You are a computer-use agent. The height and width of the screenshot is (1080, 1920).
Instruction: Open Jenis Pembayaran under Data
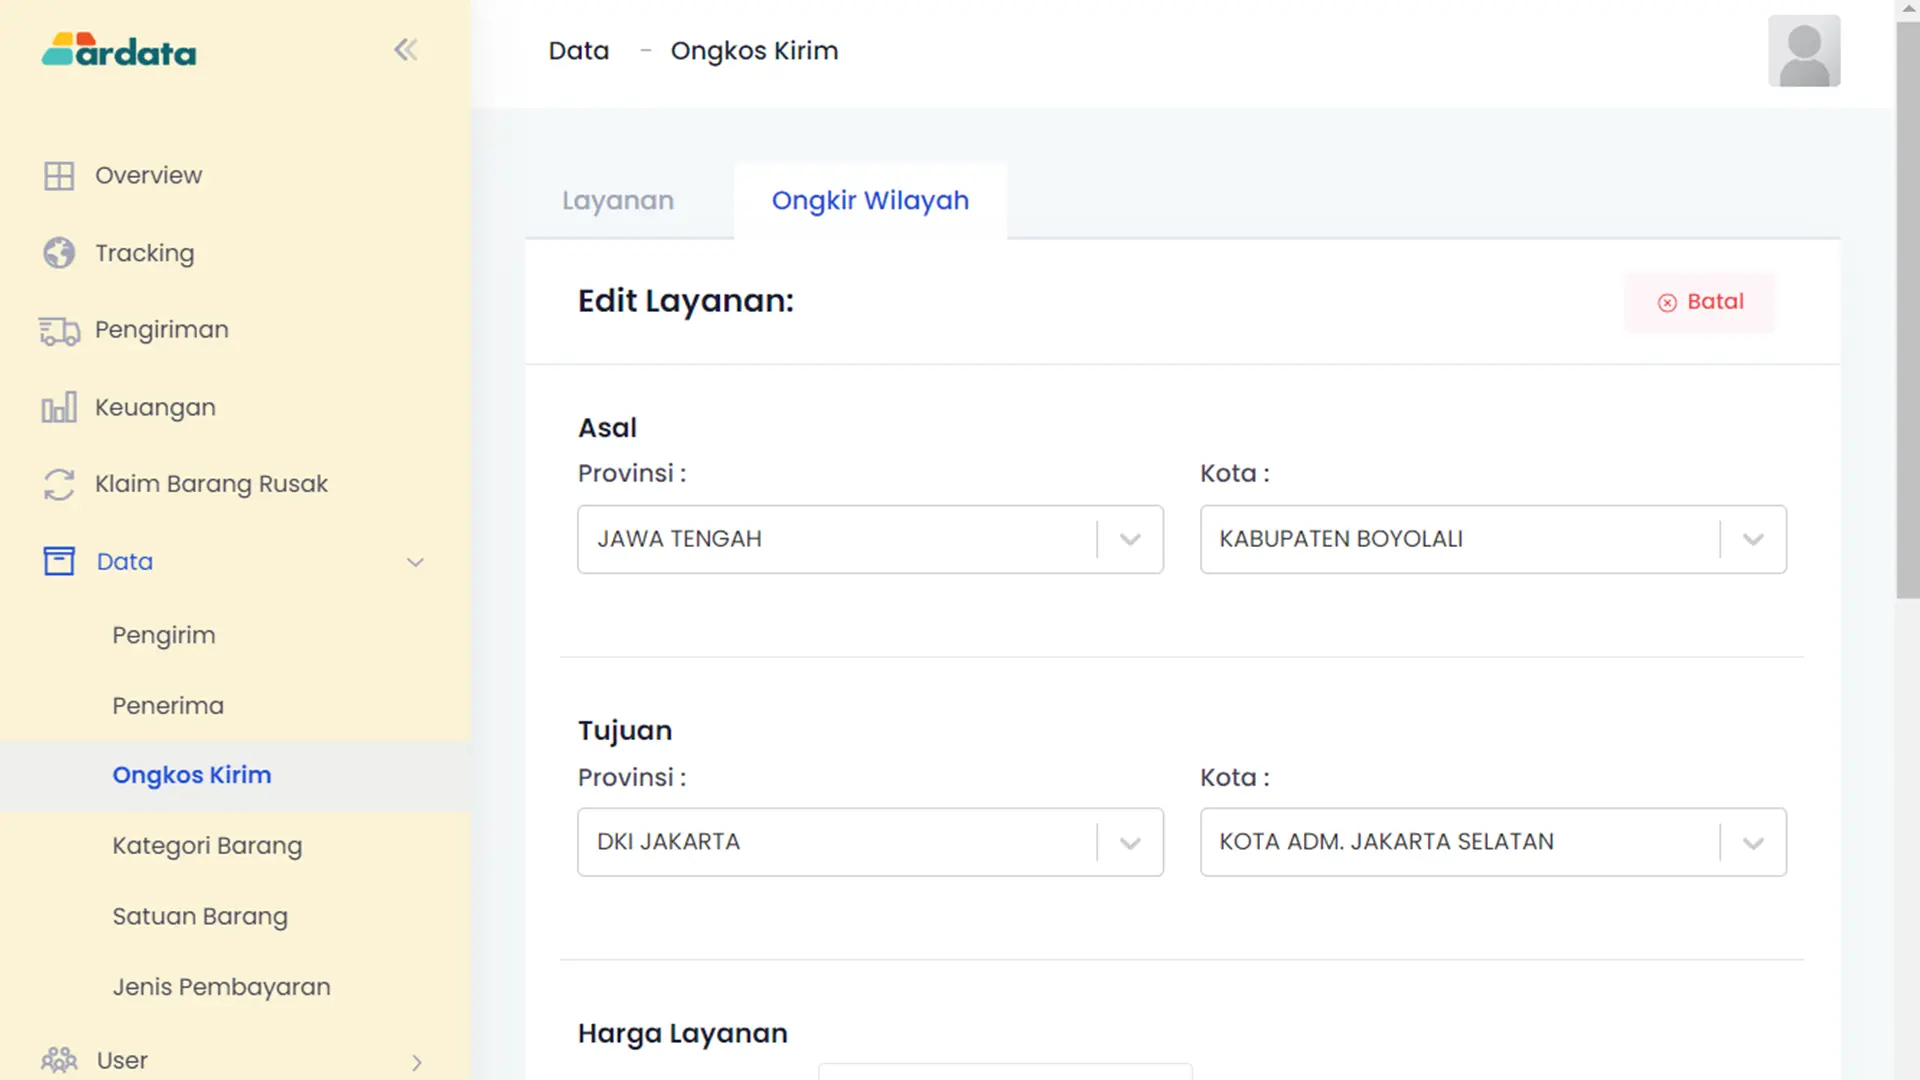point(221,987)
